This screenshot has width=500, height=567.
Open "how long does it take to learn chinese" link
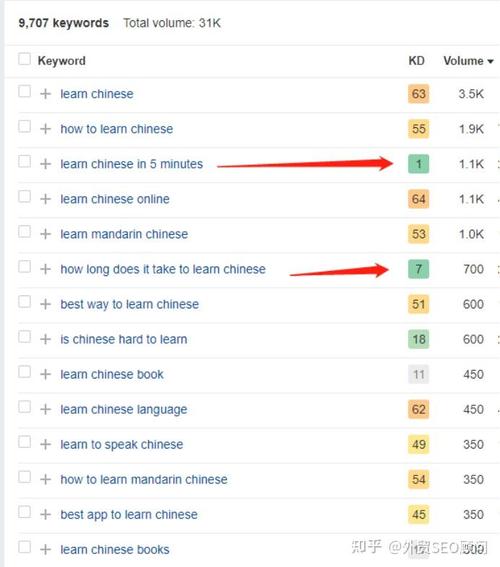(x=163, y=269)
